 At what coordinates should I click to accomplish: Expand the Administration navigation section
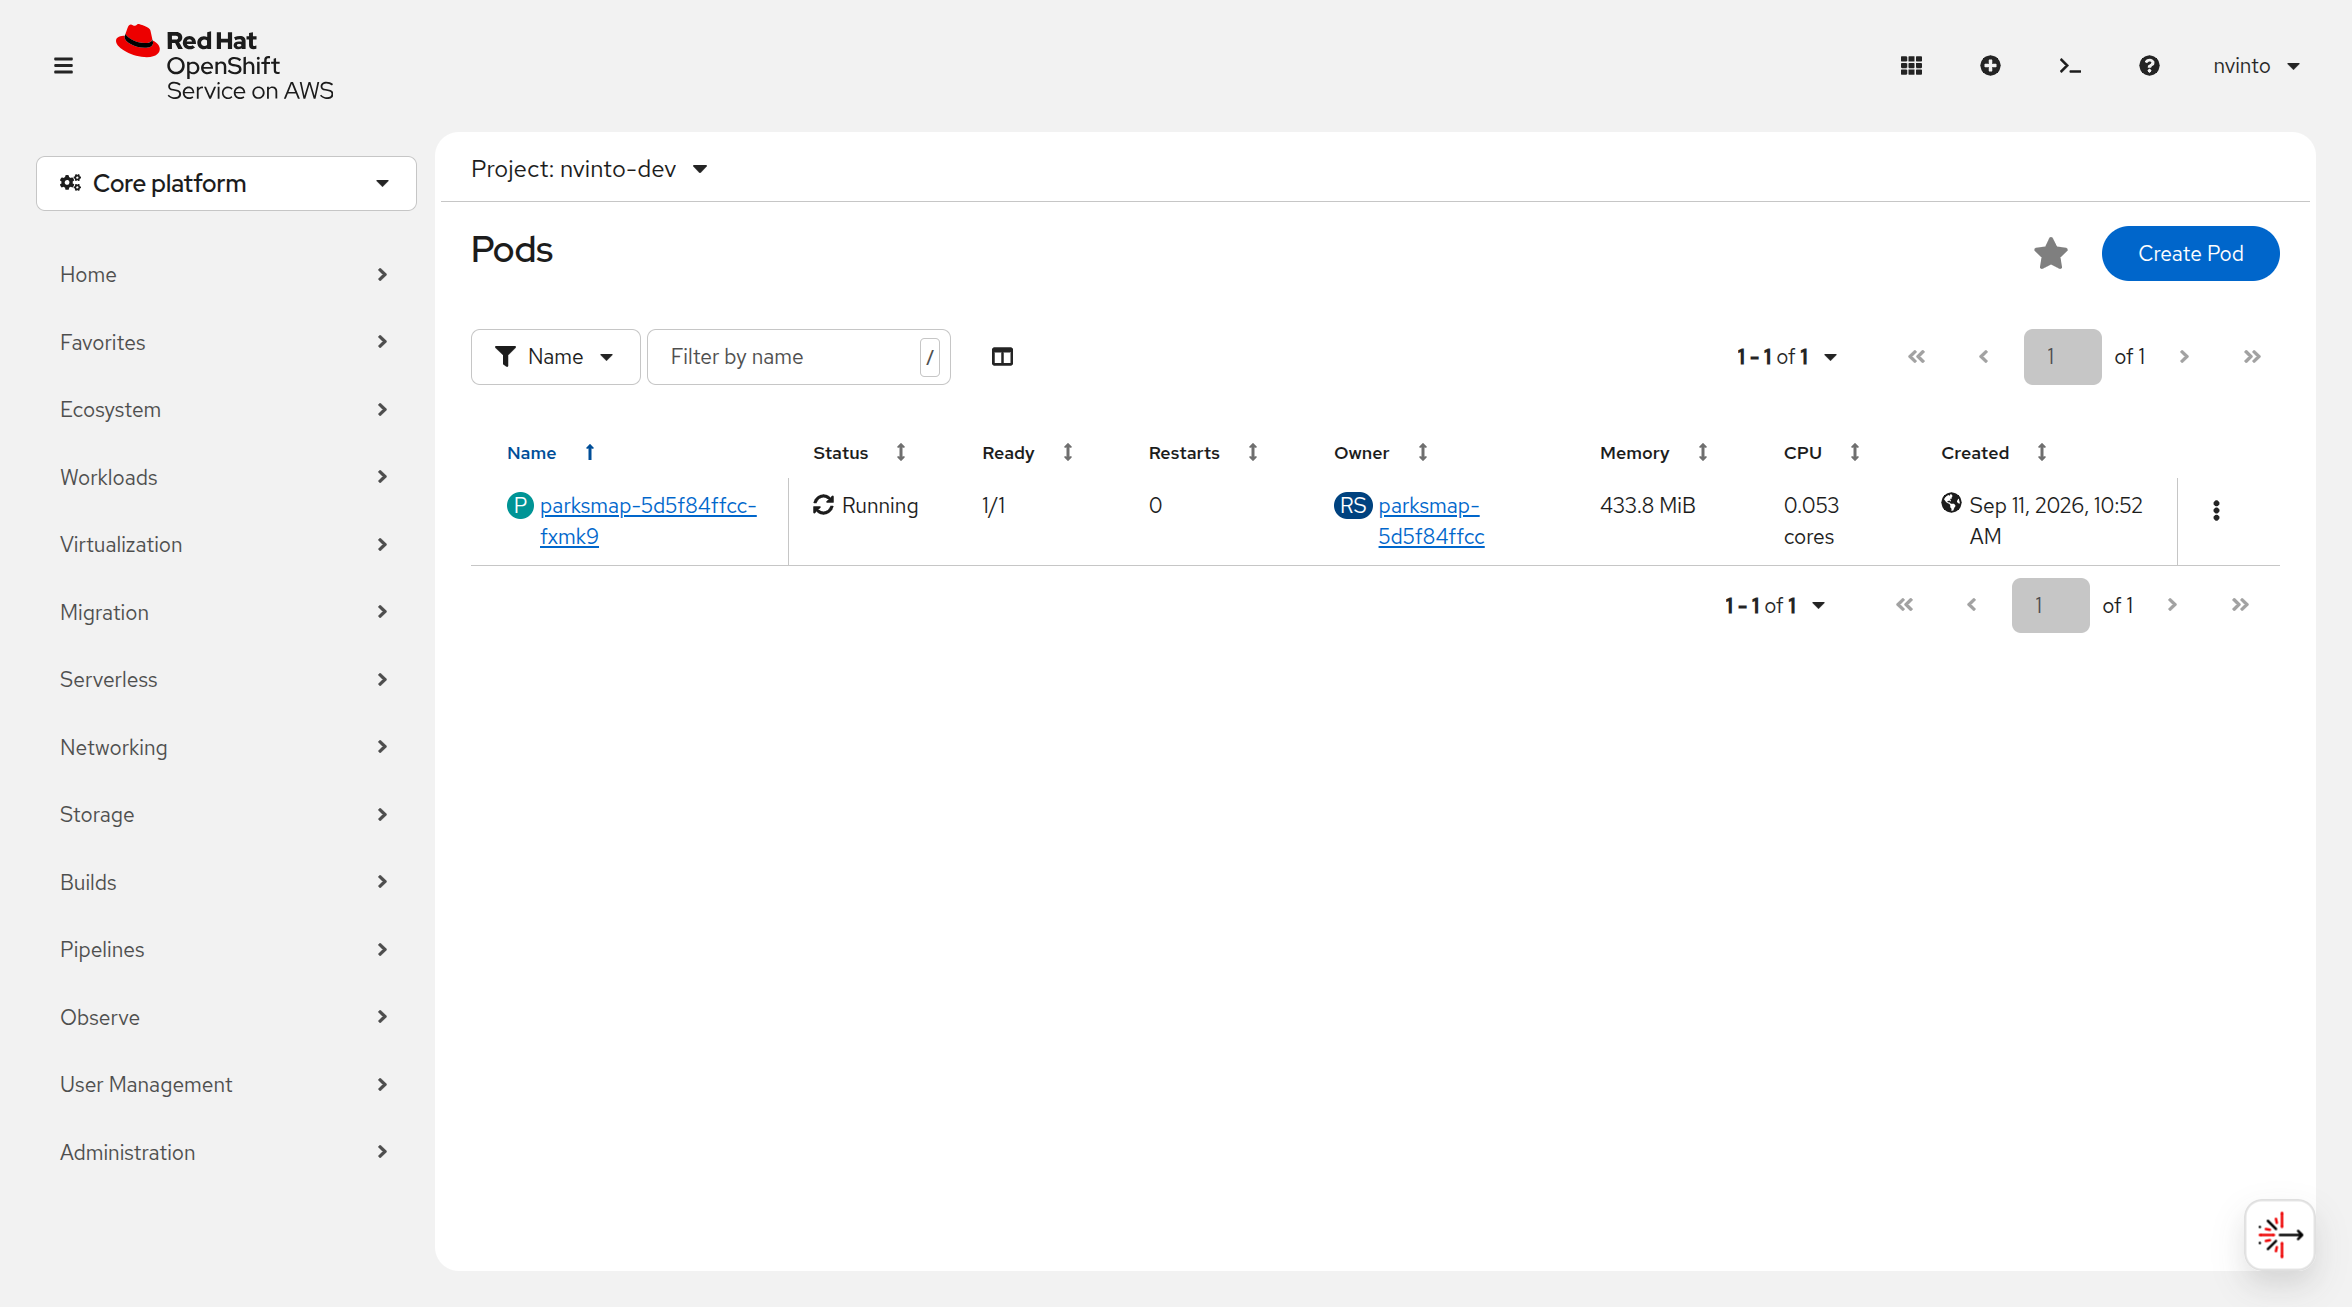[x=224, y=1152]
